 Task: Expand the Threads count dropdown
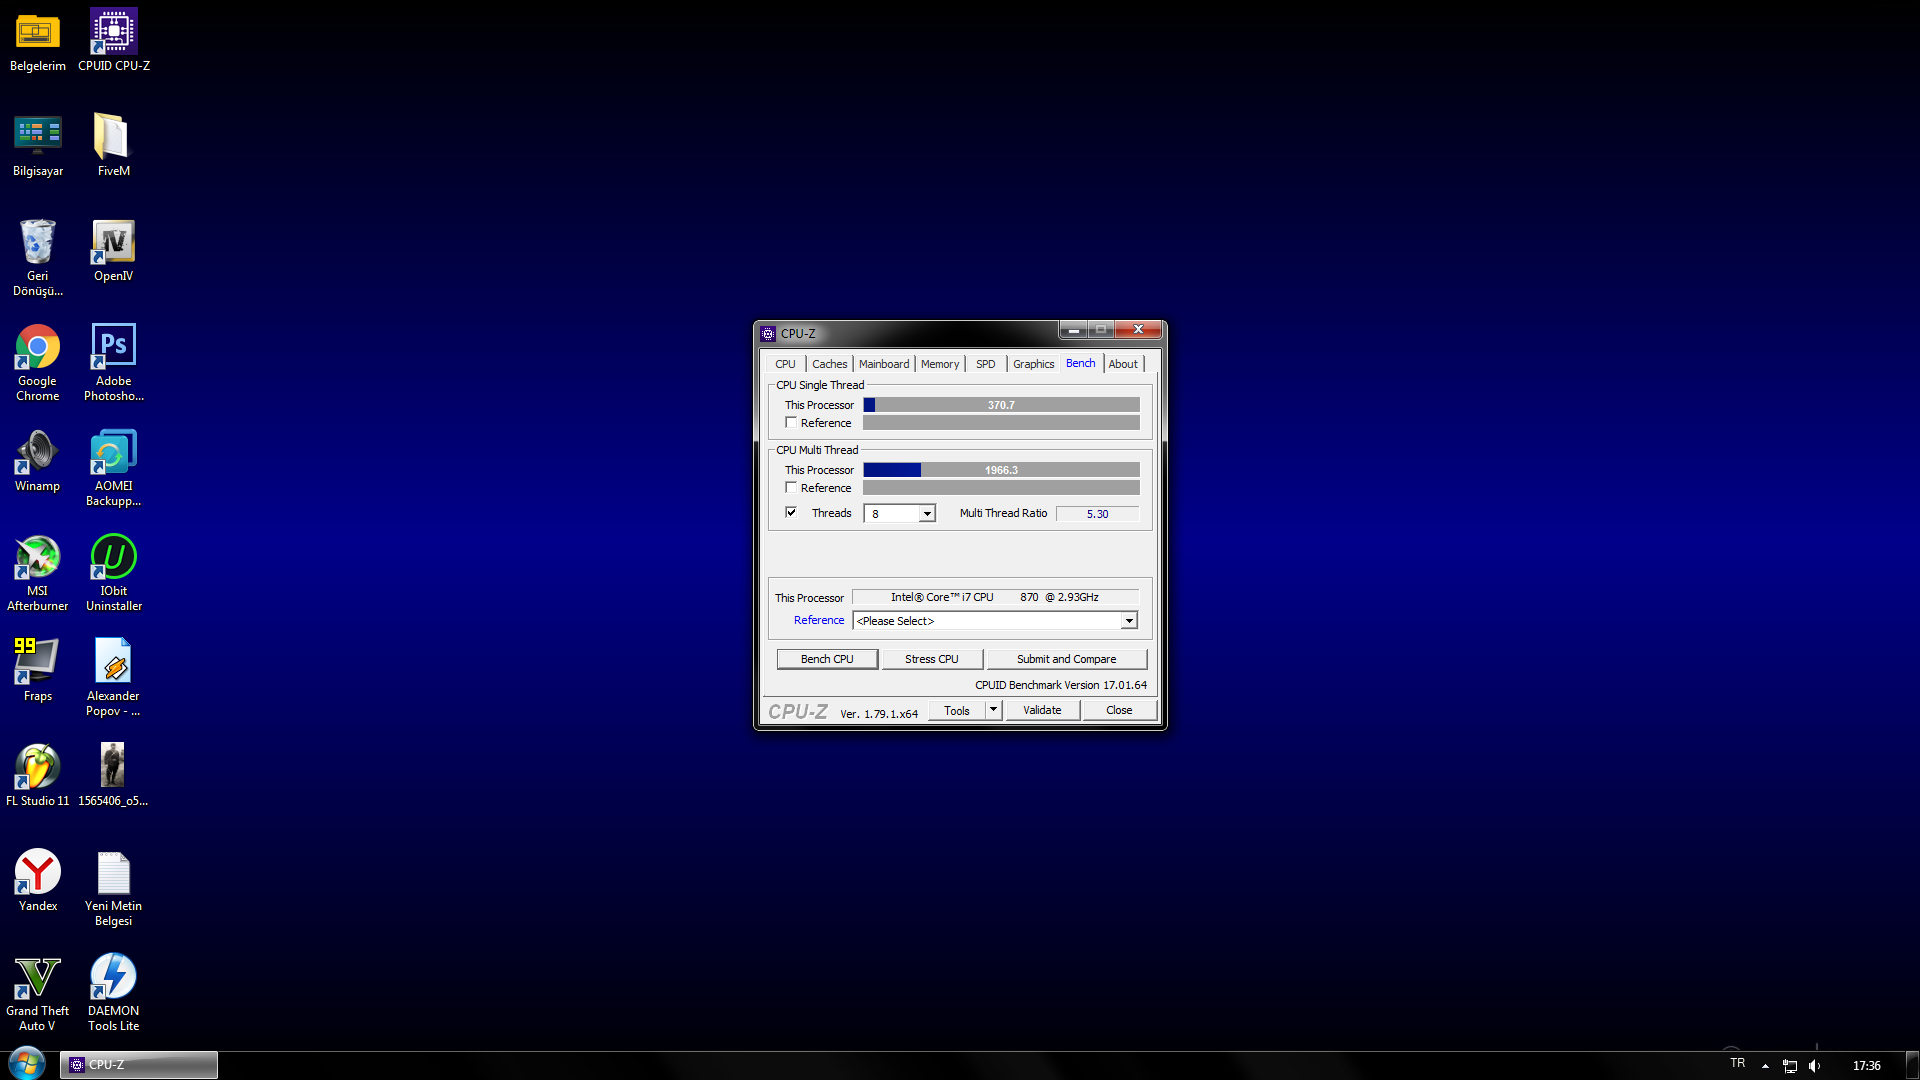coord(927,514)
